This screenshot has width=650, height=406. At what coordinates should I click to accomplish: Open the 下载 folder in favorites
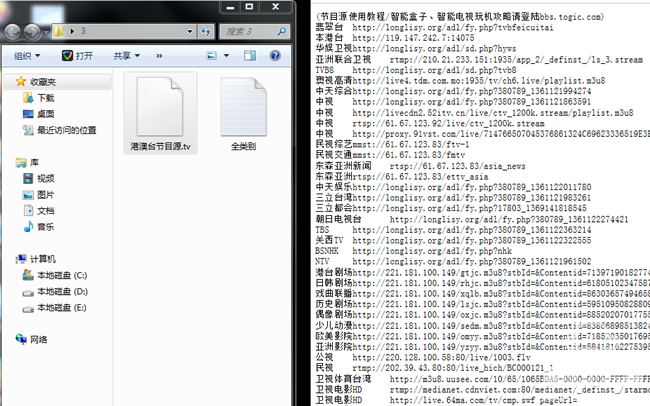[x=39, y=98]
